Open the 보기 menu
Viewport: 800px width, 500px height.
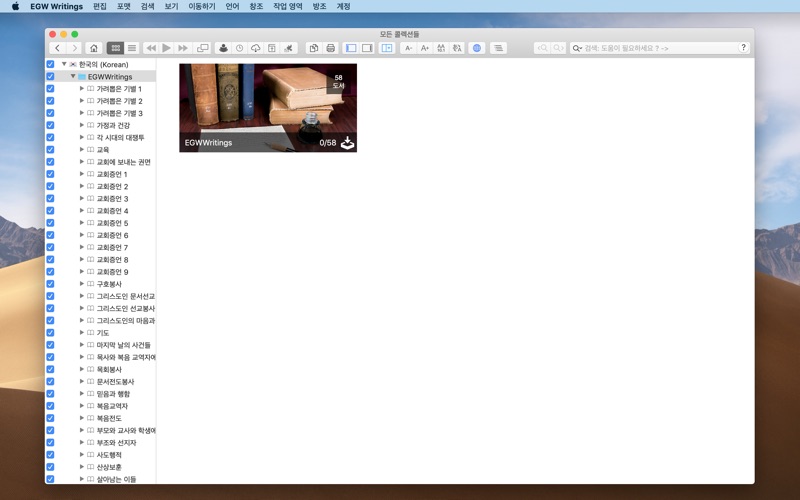click(x=171, y=6)
